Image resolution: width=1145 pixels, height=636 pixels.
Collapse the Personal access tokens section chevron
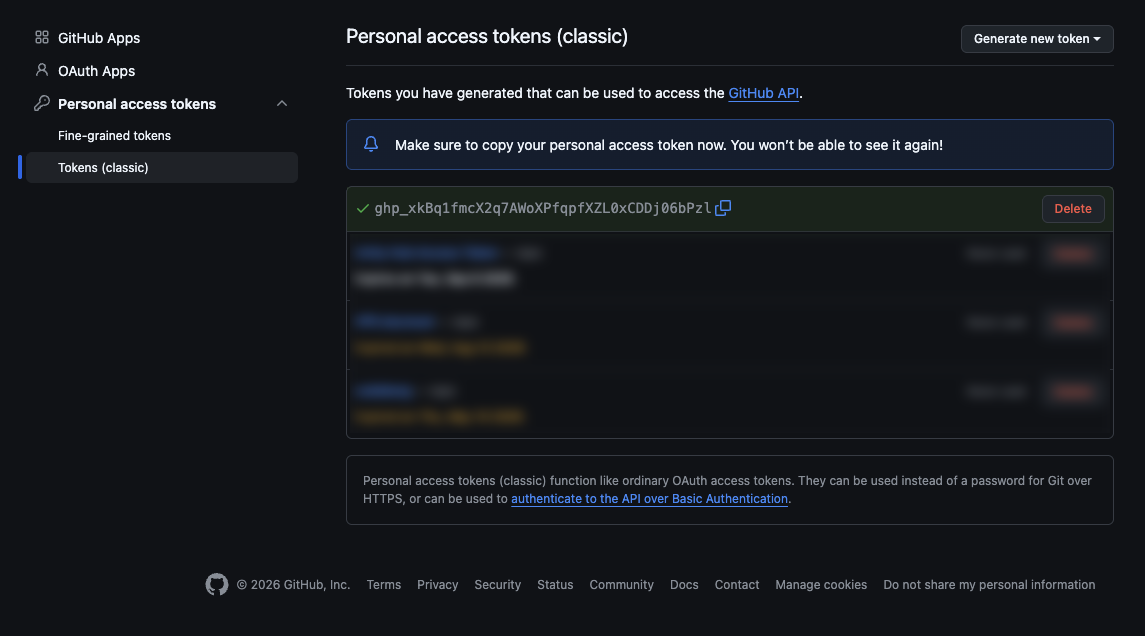(282, 104)
